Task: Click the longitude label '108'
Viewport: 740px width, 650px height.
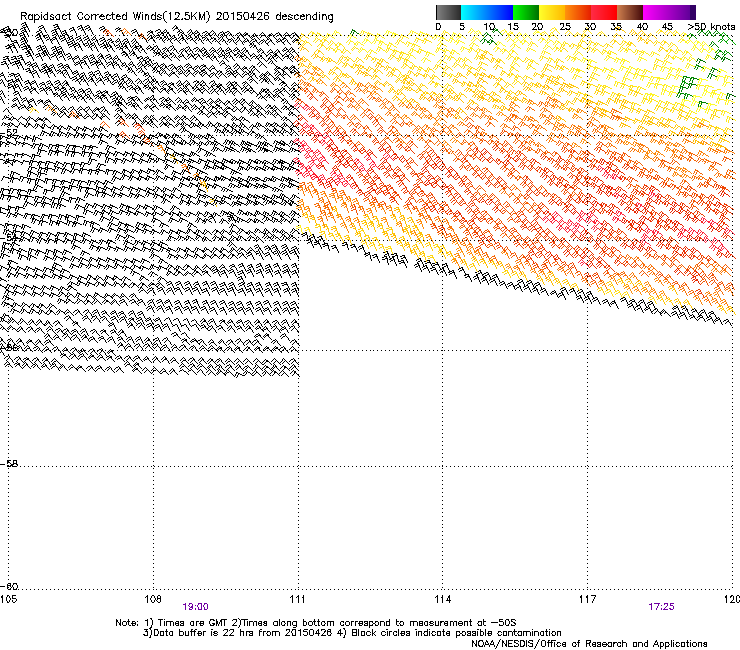Action: (153, 599)
